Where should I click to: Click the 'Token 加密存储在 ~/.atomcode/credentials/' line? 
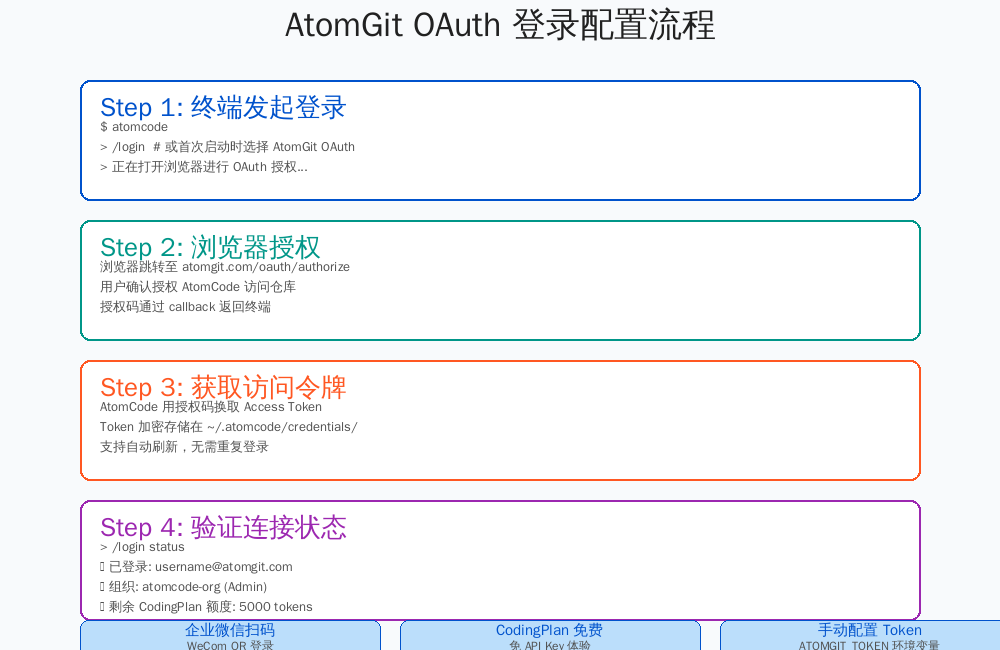228,427
